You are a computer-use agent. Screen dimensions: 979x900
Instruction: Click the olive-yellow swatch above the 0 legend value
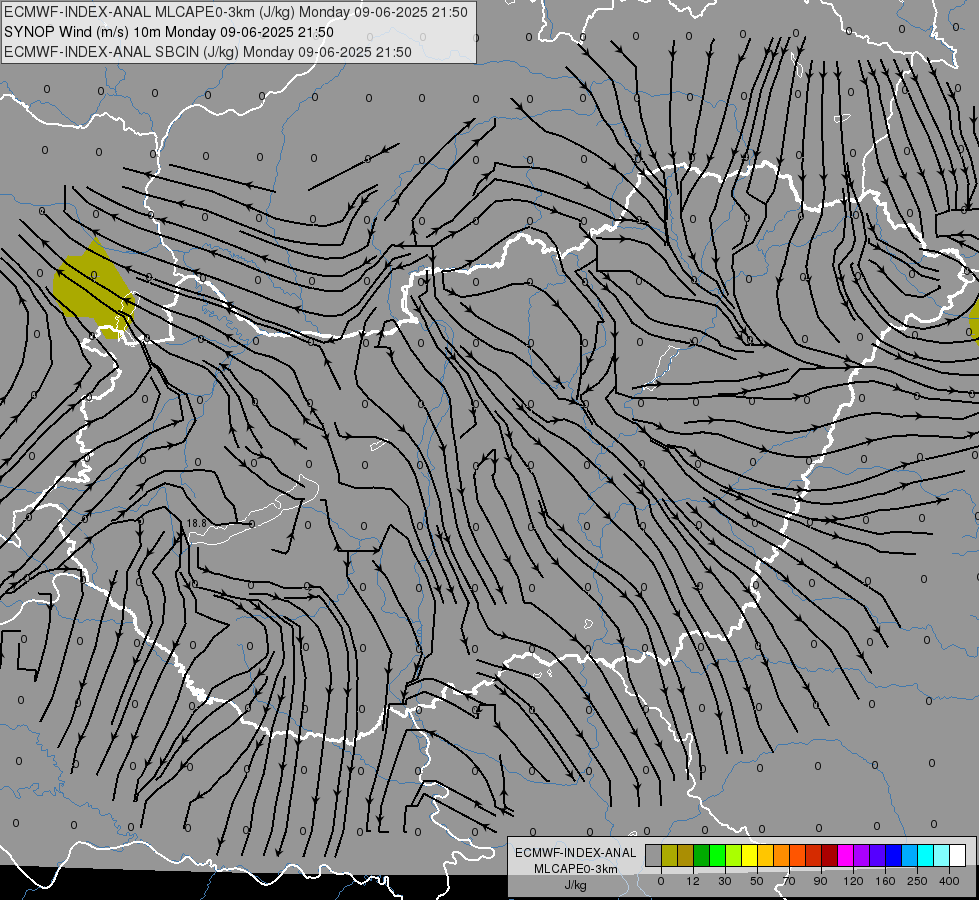coord(670,855)
